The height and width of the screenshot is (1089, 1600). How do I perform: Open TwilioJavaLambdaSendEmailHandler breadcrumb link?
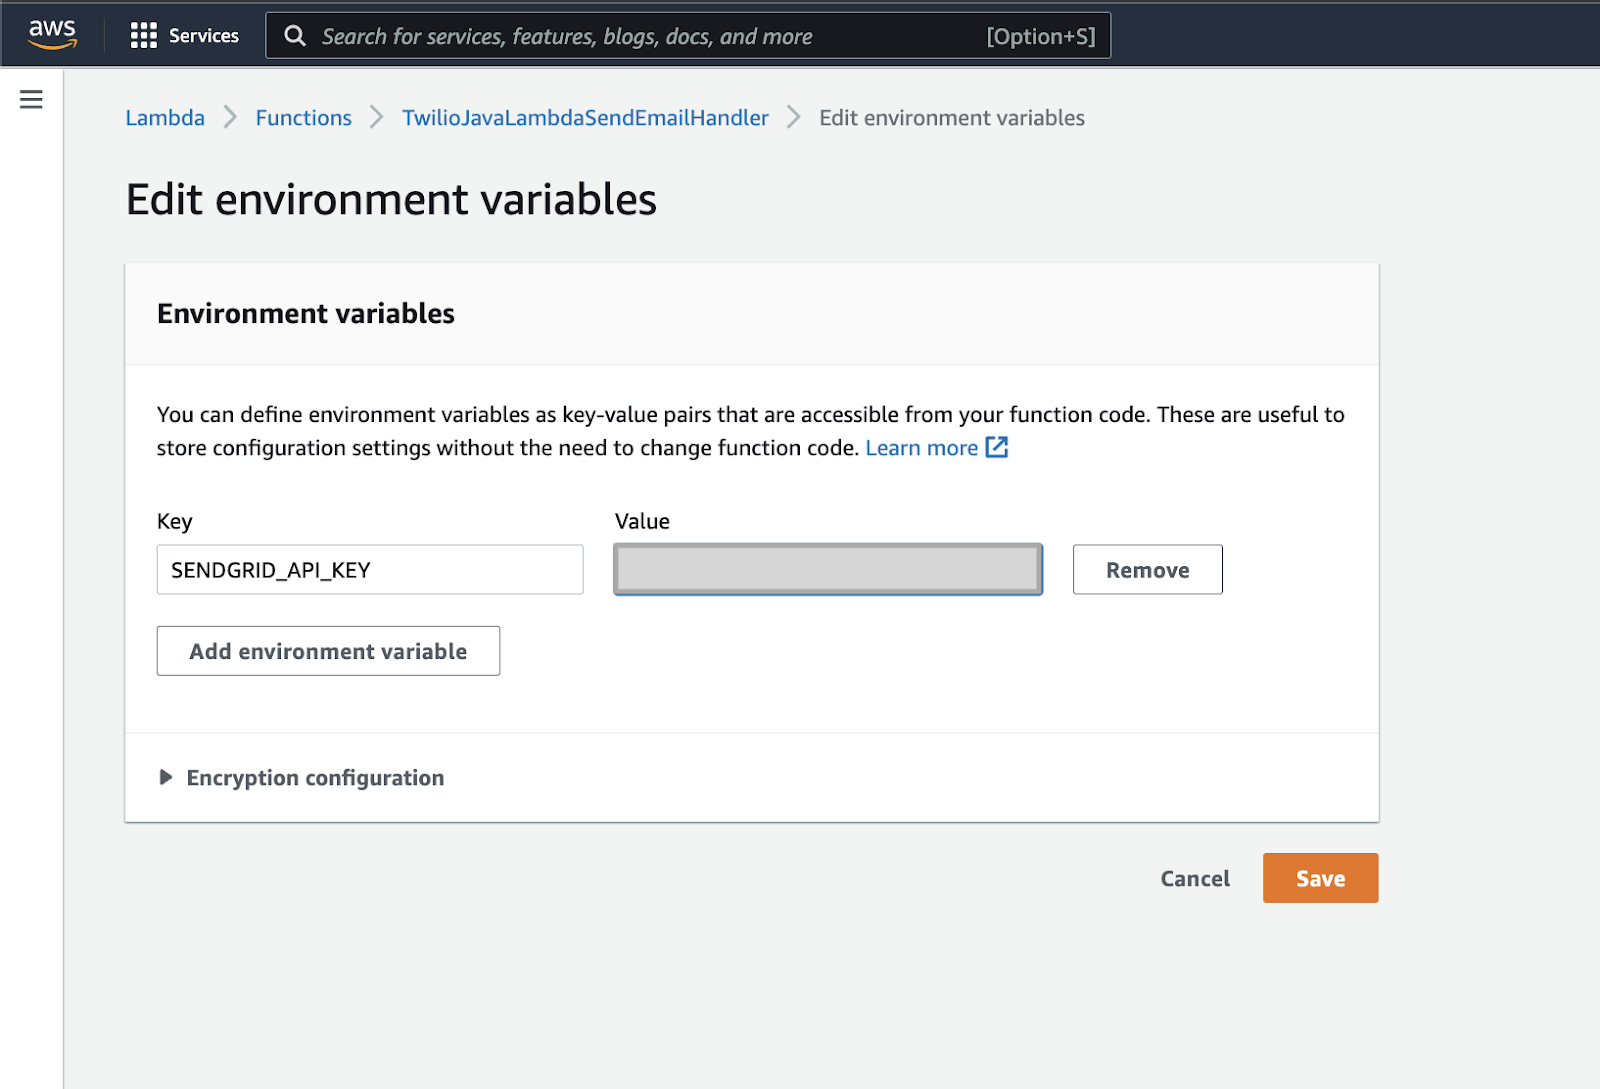[x=585, y=118]
